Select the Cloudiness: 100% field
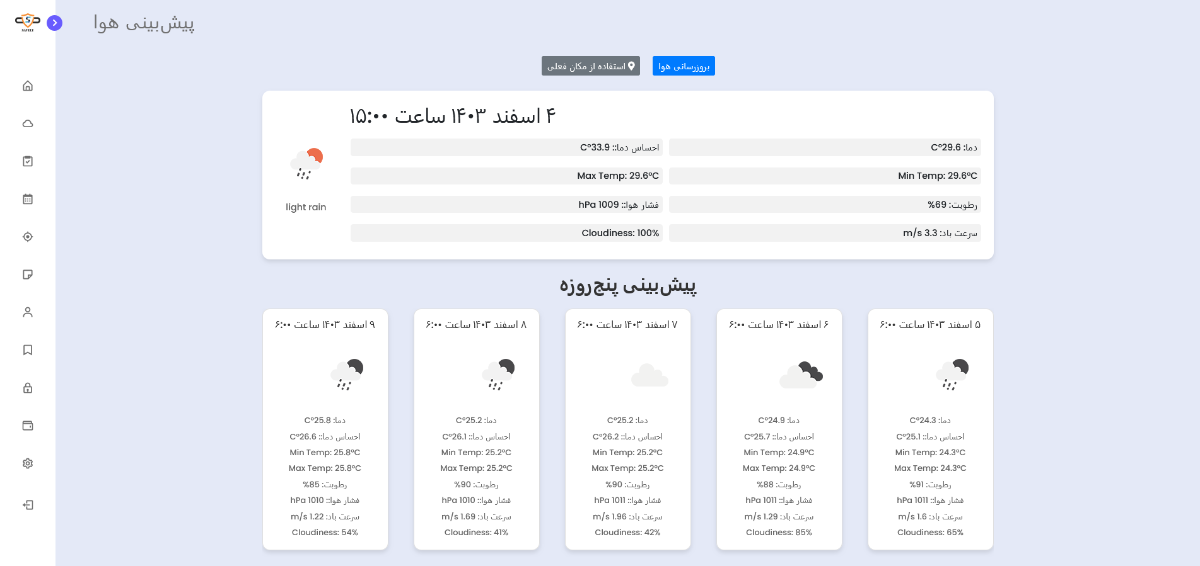Image resolution: width=1200 pixels, height=566 pixels. [x=506, y=233]
